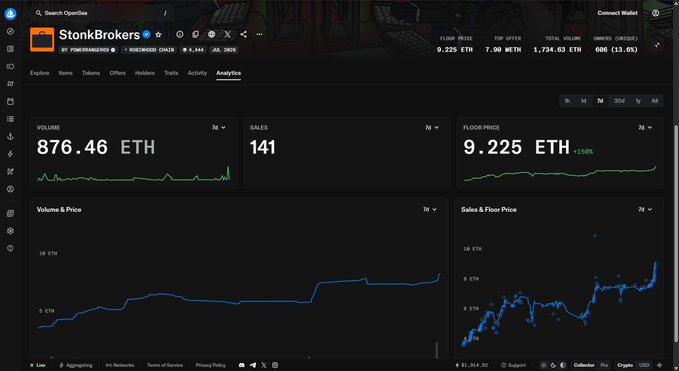Viewport: 679px width, 371px height.
Task: Show prices in Crypto
Action: (625, 365)
